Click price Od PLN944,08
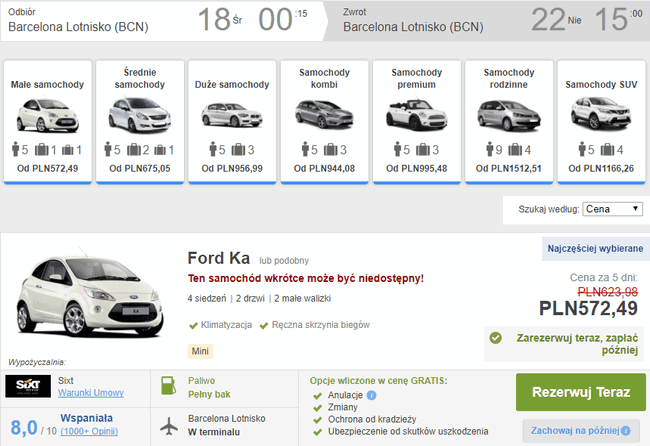The height and width of the screenshot is (446, 650). tap(325, 169)
